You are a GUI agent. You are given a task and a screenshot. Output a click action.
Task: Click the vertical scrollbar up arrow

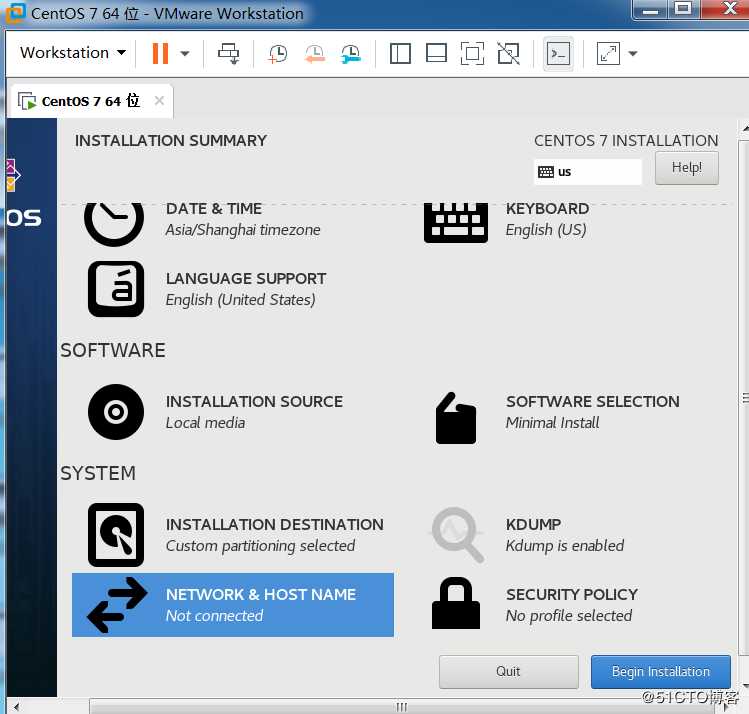745,129
